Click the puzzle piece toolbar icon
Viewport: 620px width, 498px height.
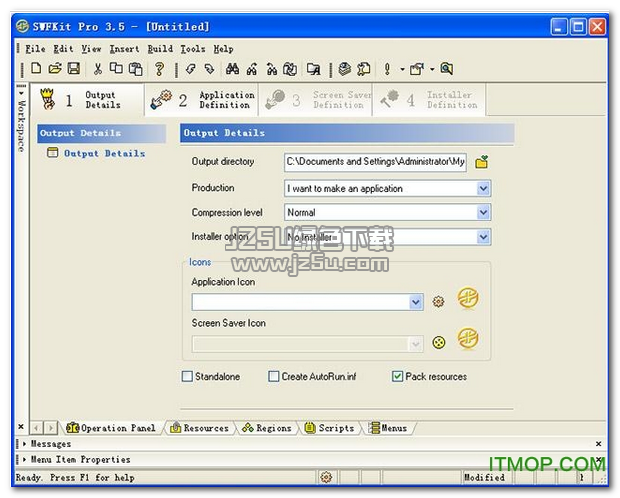click(364, 69)
